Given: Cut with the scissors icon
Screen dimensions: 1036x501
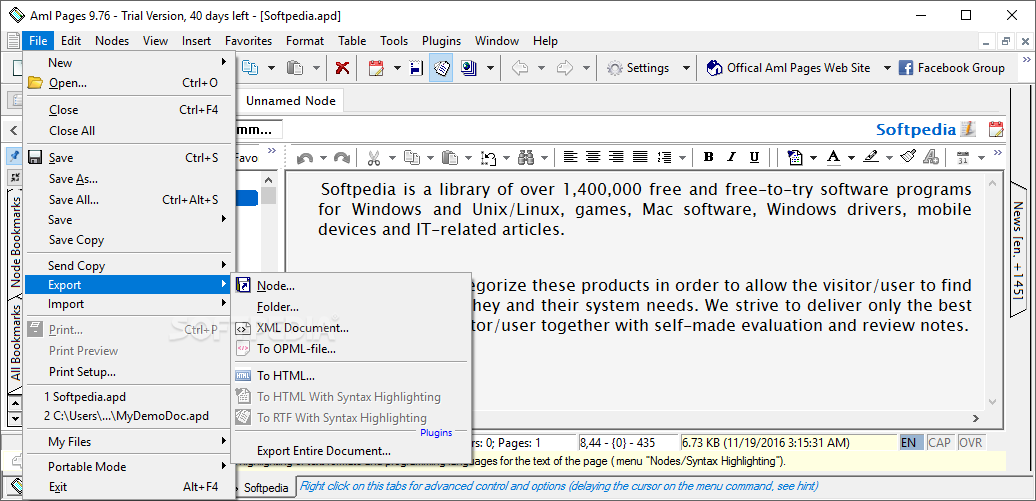Looking at the screenshot, I should [373, 157].
